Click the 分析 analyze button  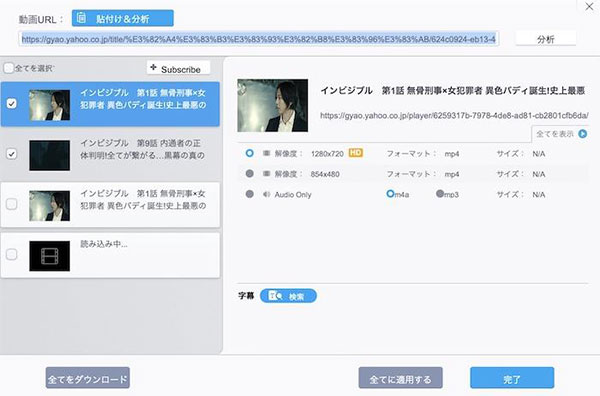click(545, 39)
